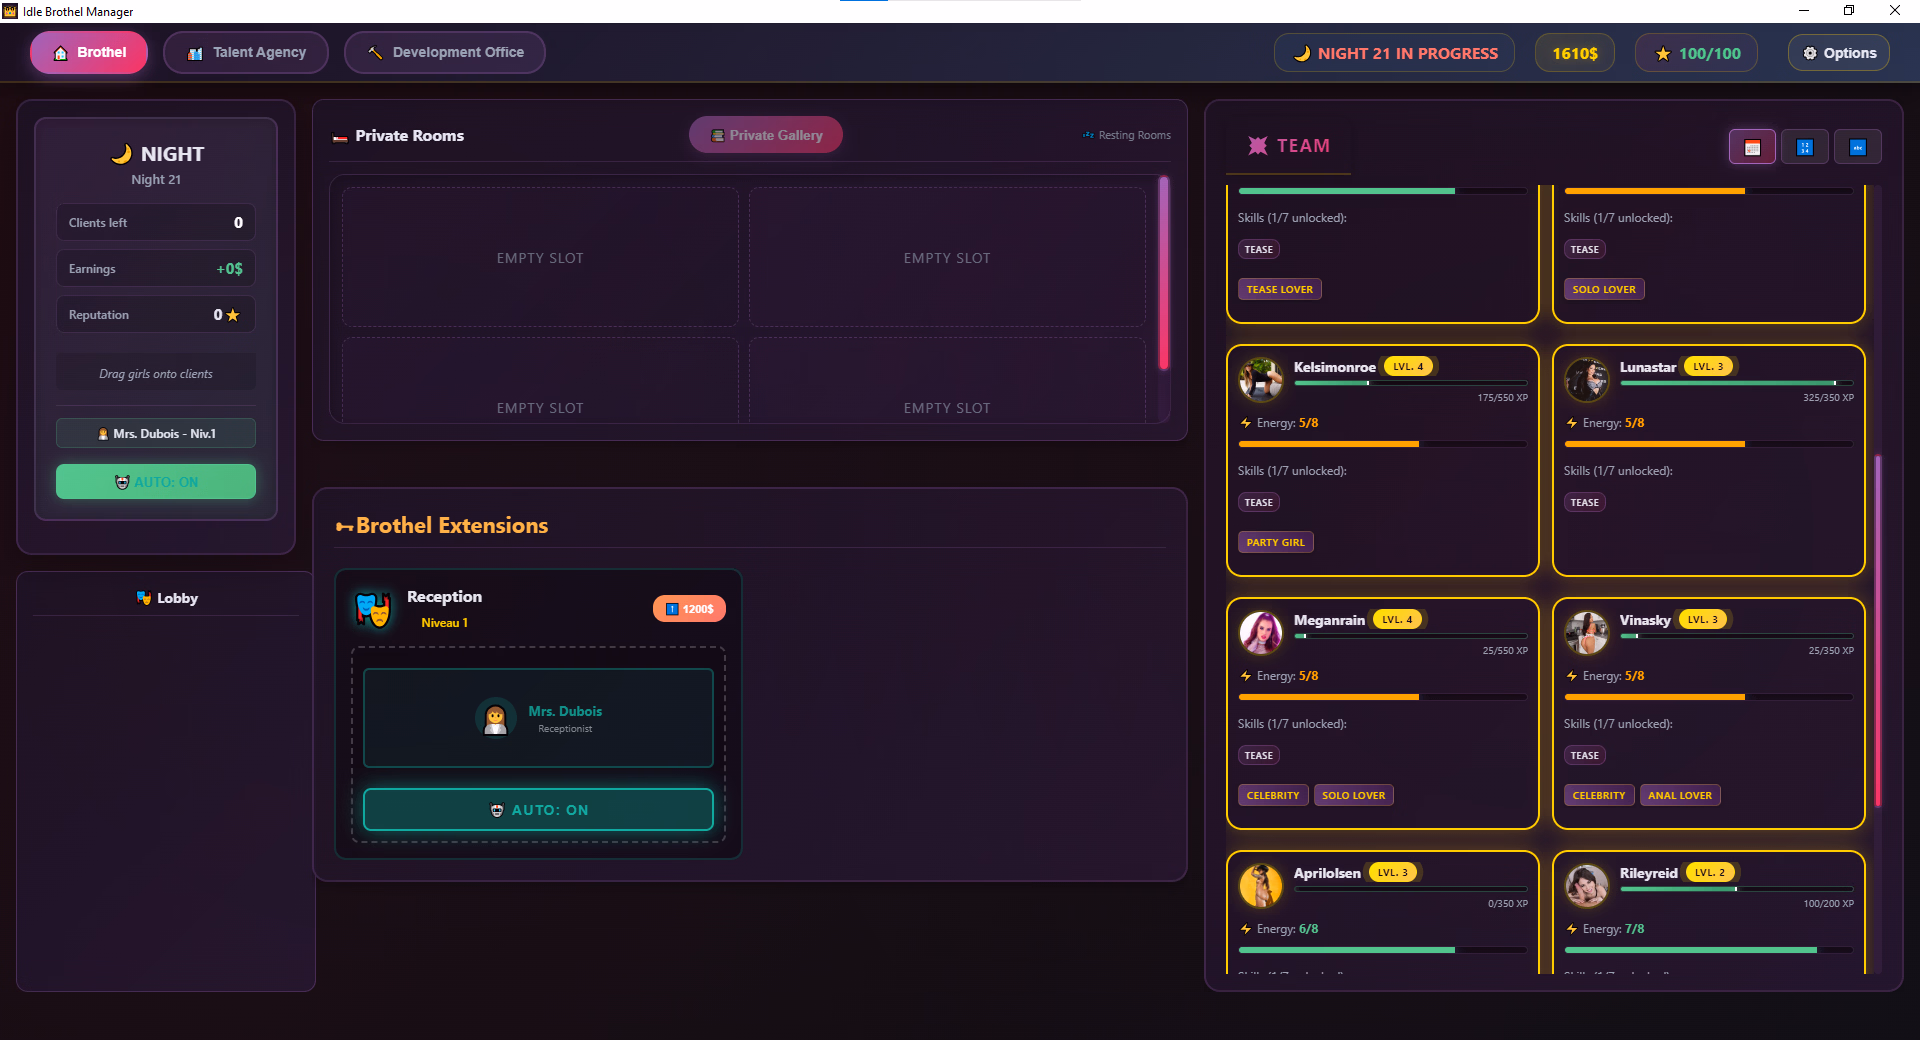Screen dimensions: 1920x1040
Task: Click Rileyreid's green energy bar
Action: [x=1709, y=950]
